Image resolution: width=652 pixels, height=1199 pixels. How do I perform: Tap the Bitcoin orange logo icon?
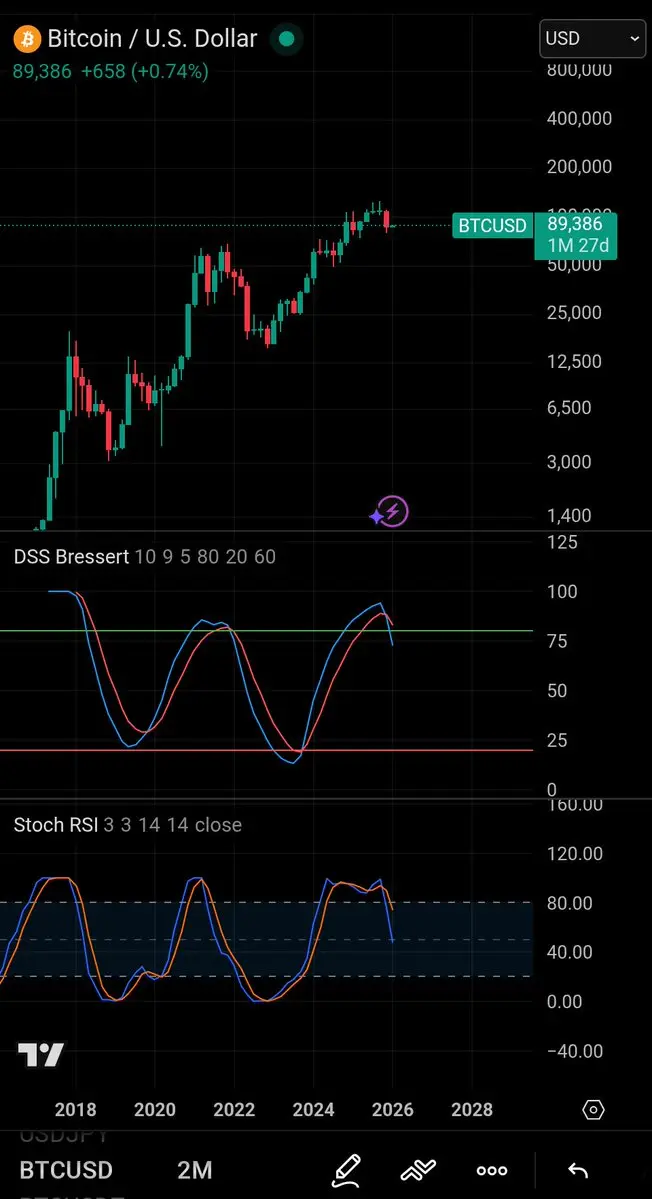28,38
